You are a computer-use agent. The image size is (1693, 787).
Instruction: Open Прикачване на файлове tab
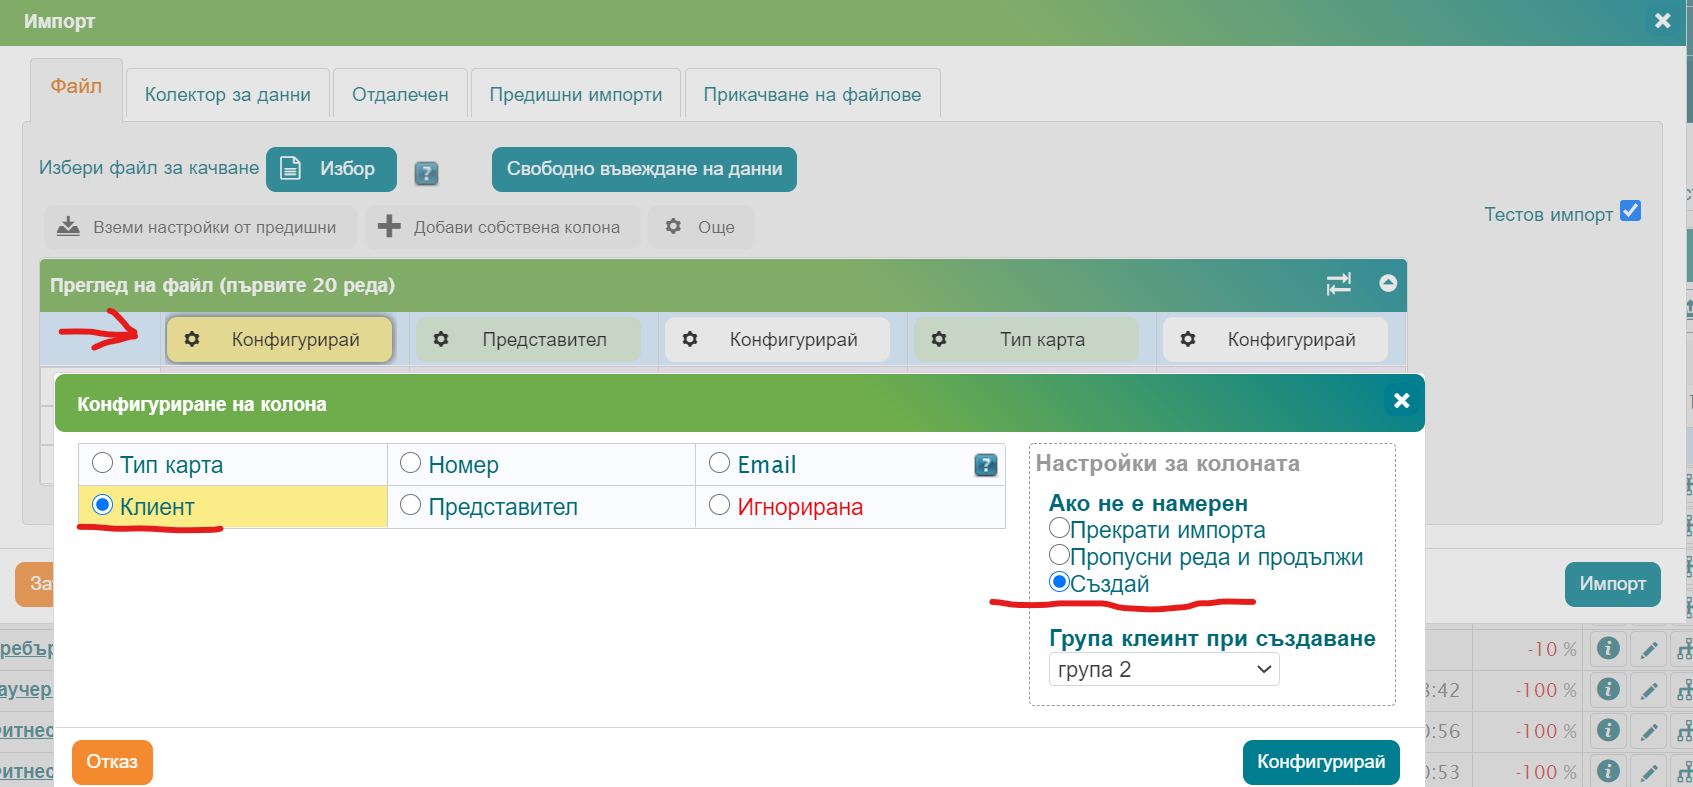(812, 94)
